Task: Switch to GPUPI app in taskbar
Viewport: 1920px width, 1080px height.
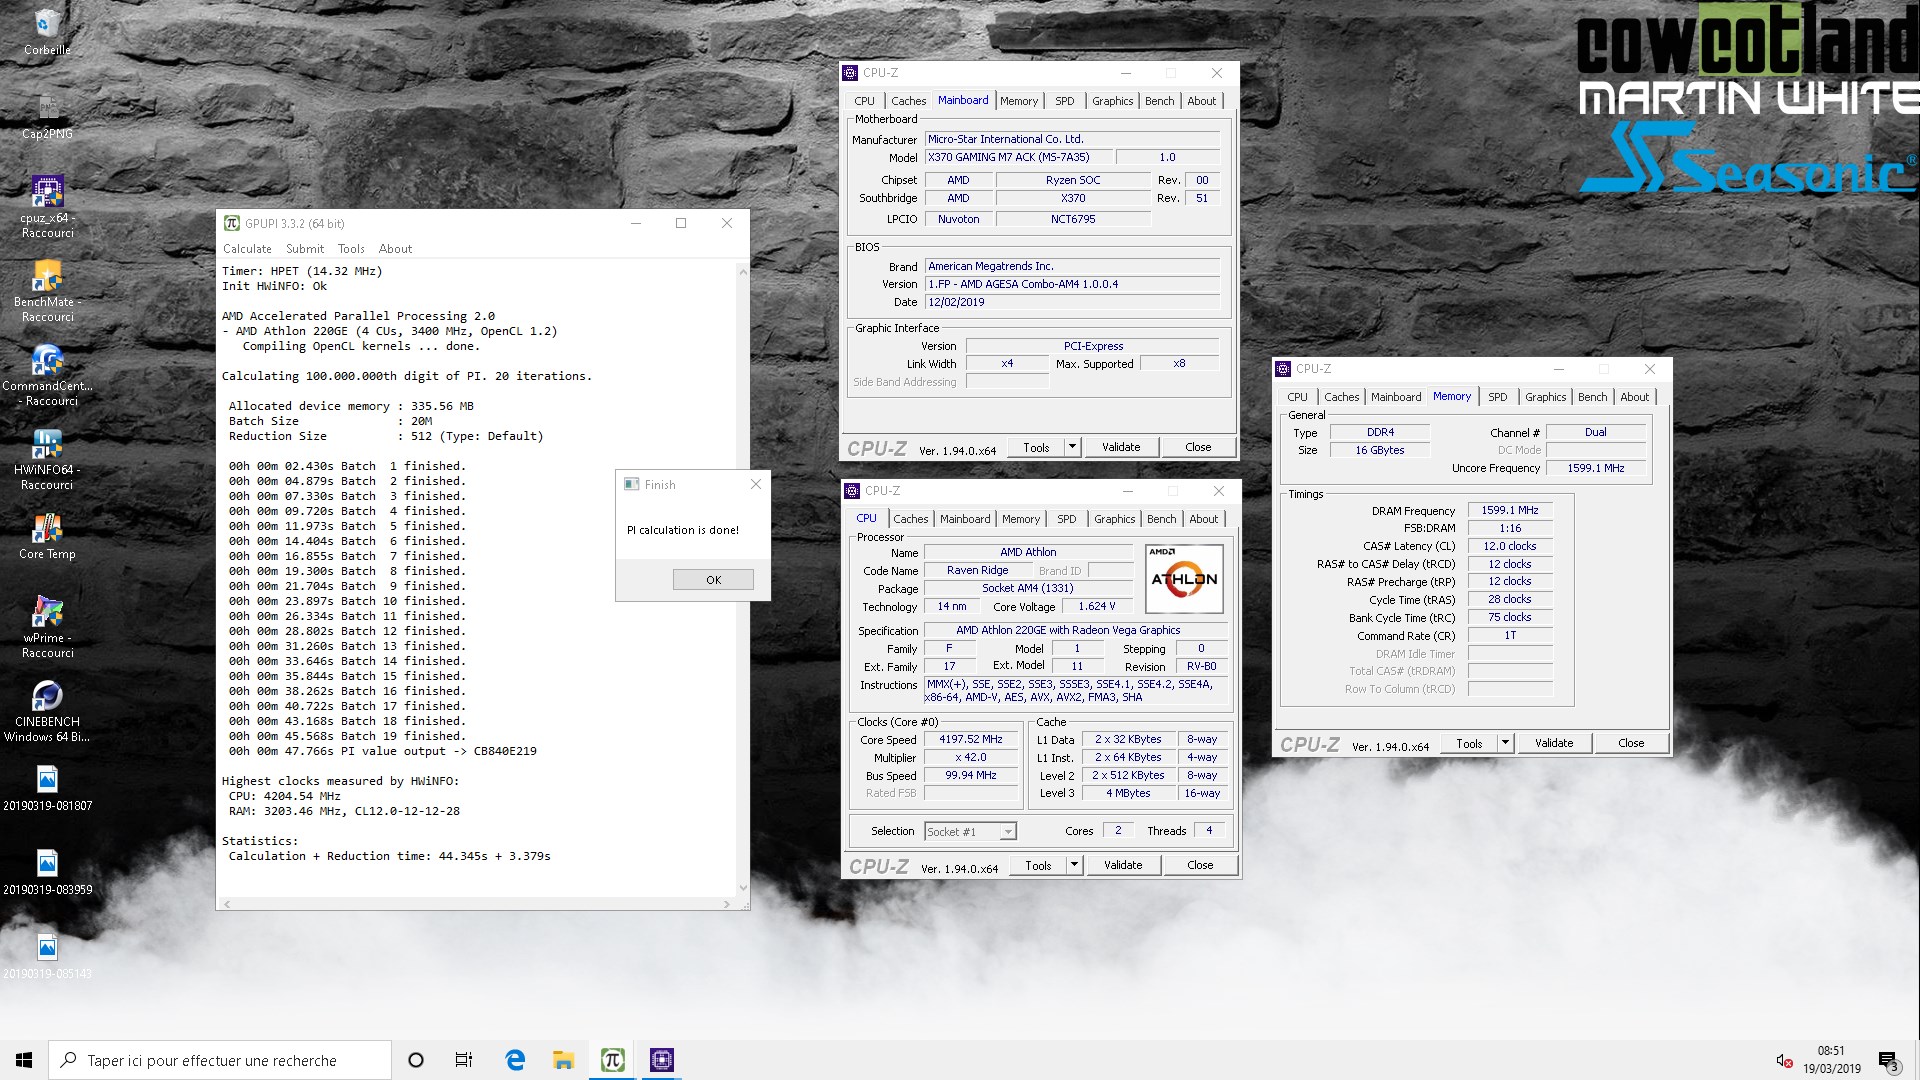Action: tap(612, 1060)
